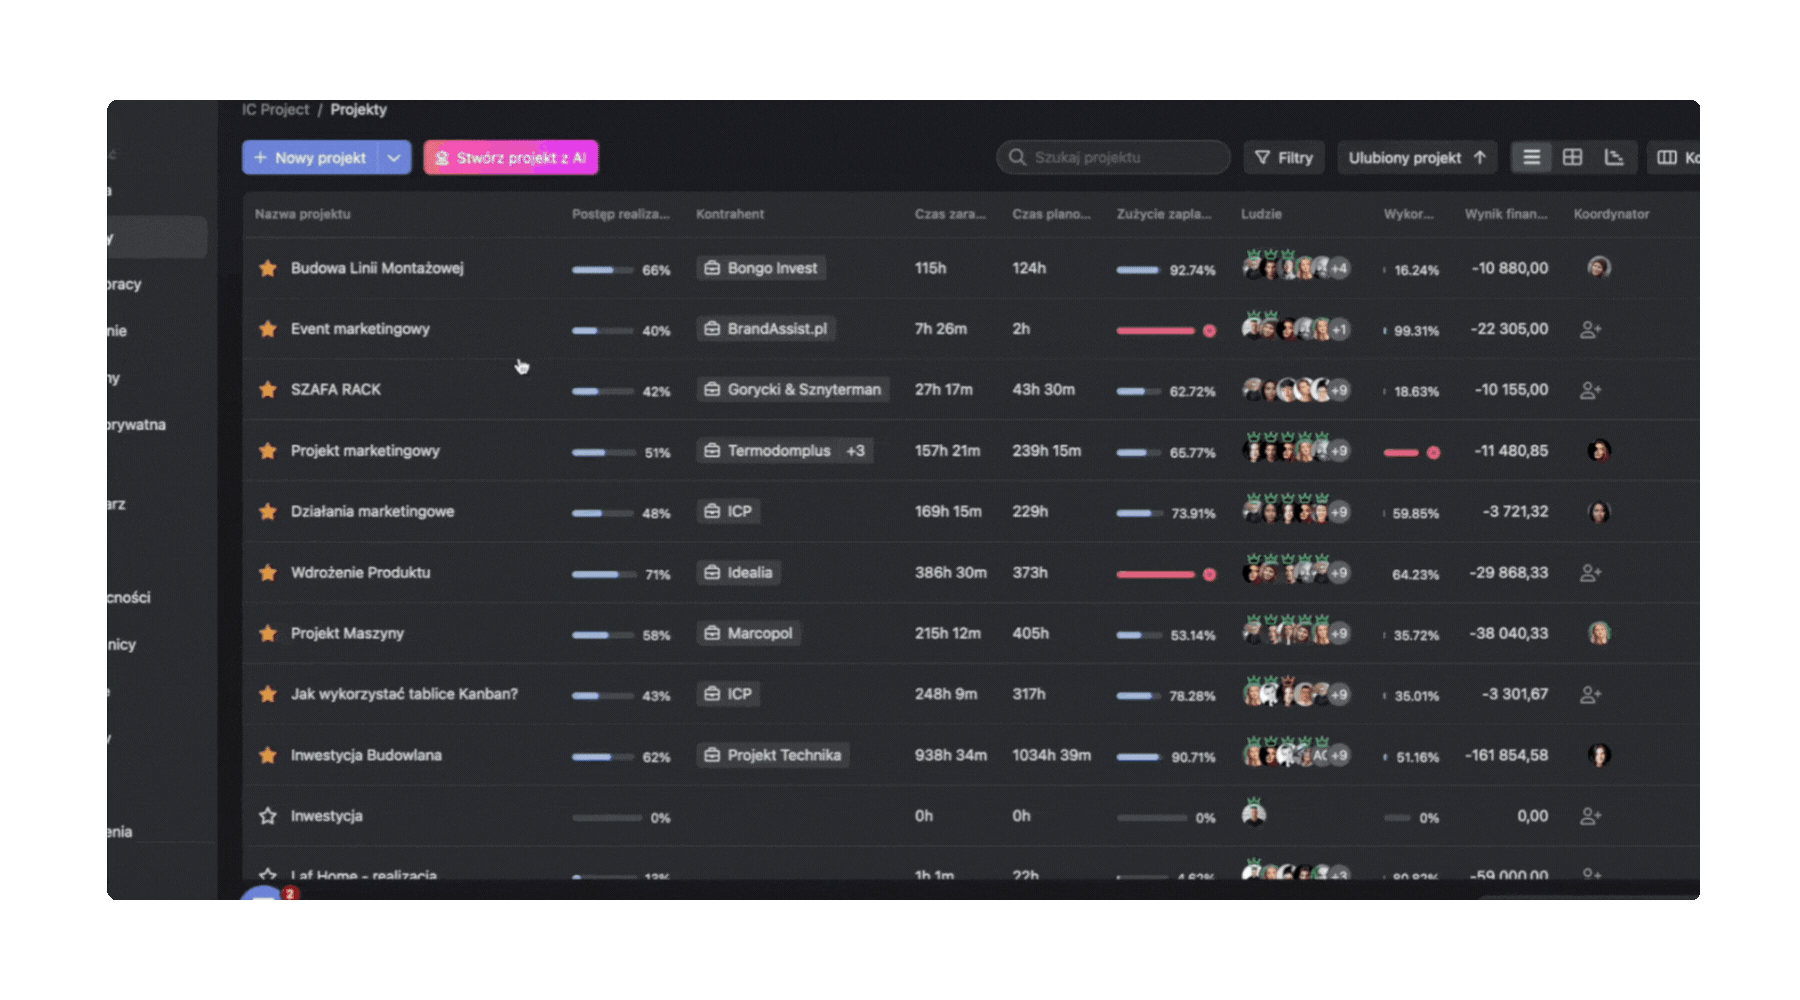The image size is (1800, 1000).
Task: Click the 71% progress bar of Wdrożenie Produktu
Action: [604, 574]
